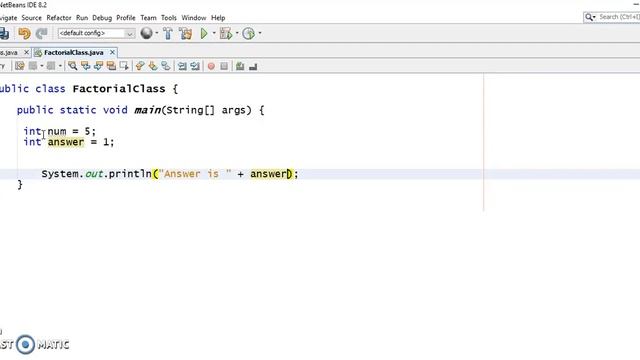Run the project with the green play icon
The width and height of the screenshot is (640, 360).
204,33
